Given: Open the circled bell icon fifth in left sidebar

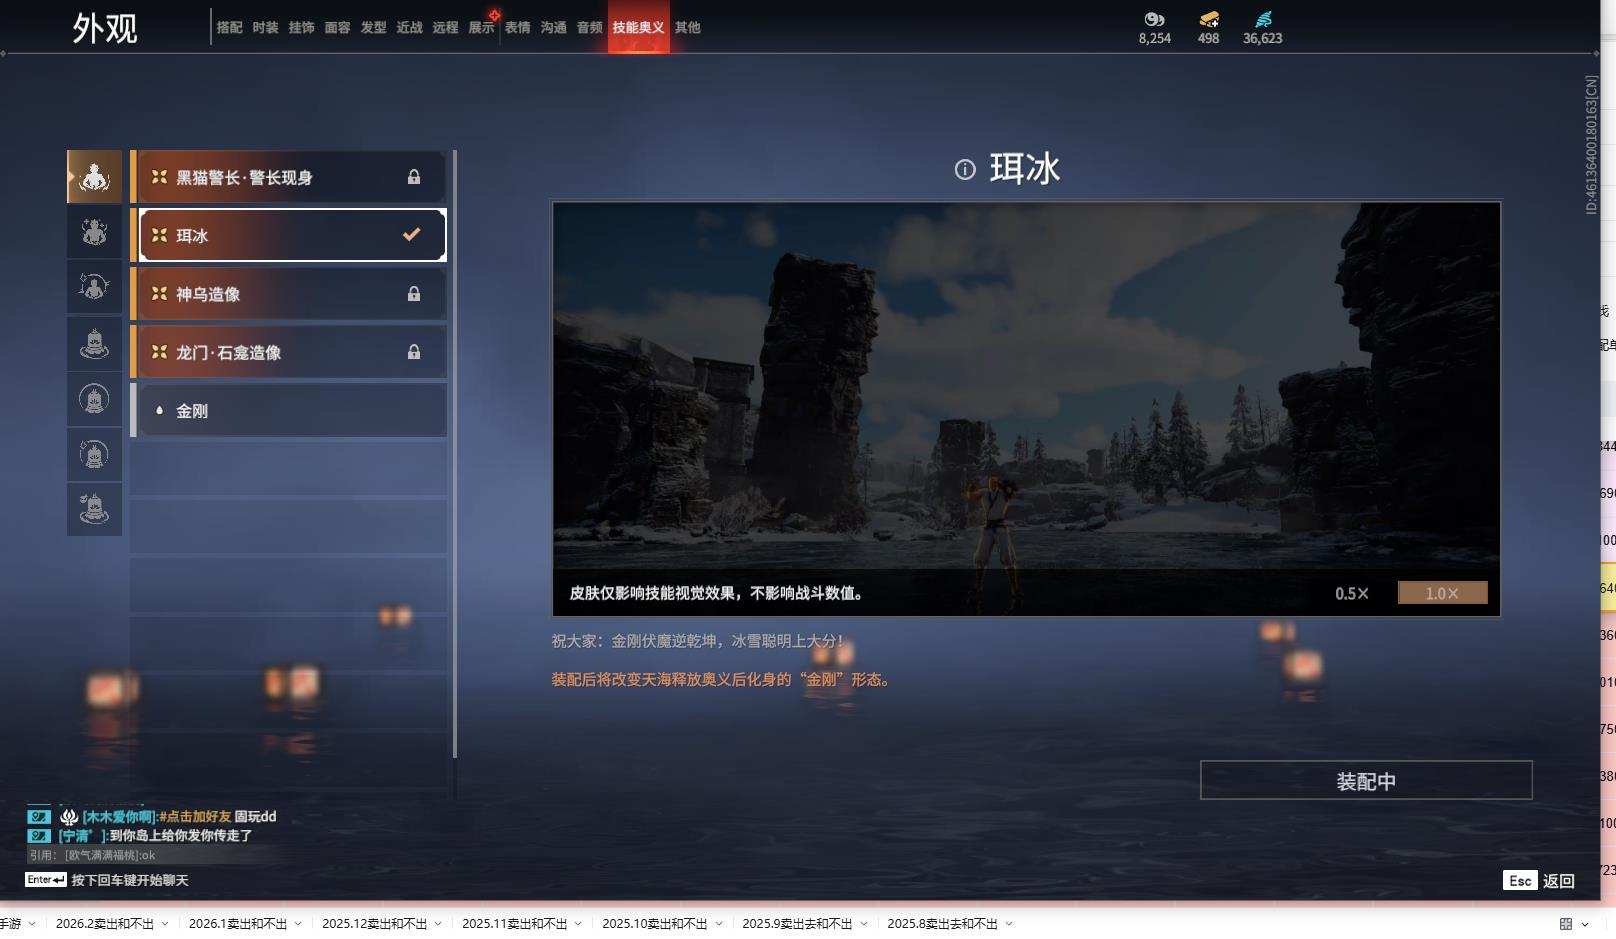Looking at the screenshot, I should (94, 400).
